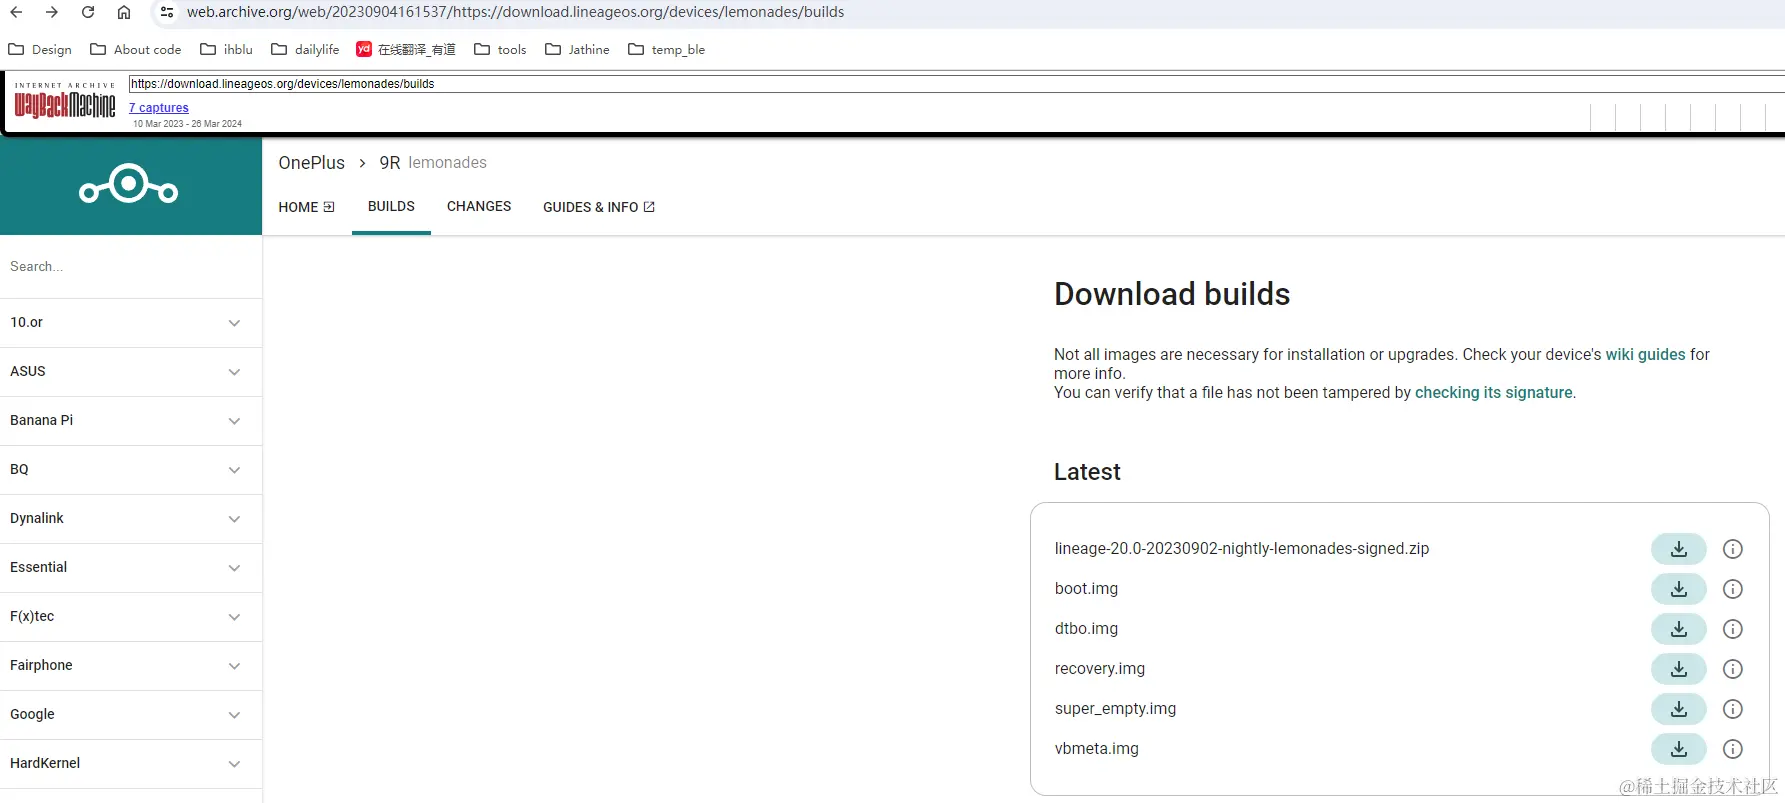Open the About code bookmarks folder

click(136, 49)
